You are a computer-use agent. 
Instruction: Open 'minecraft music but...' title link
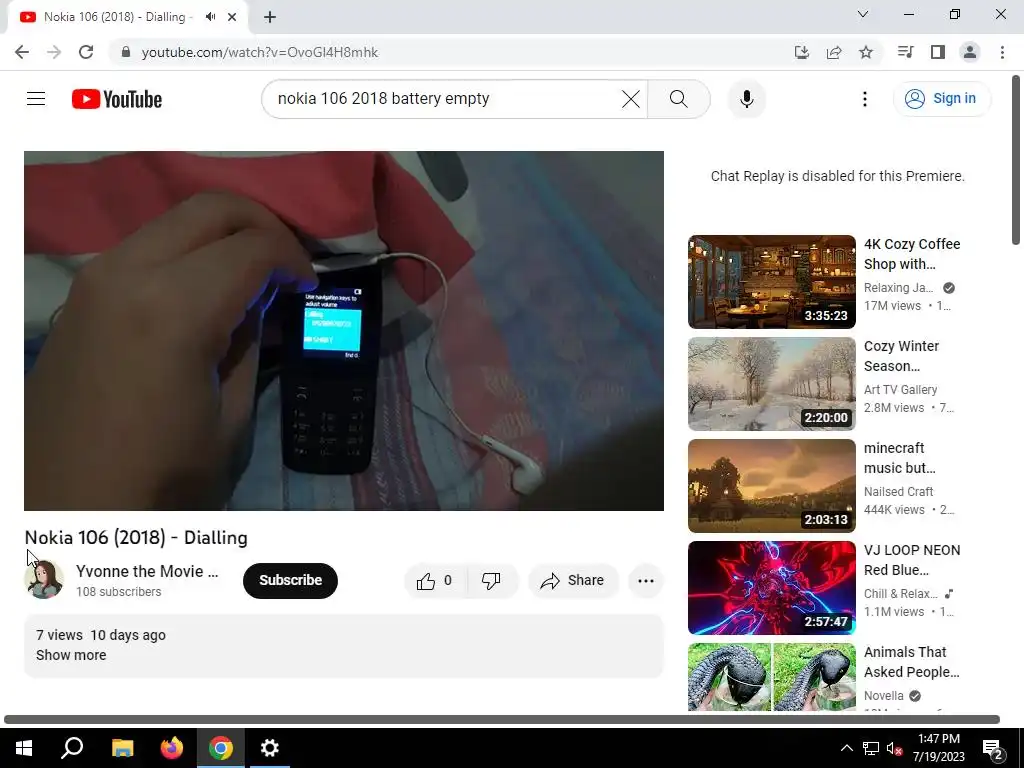(x=899, y=458)
